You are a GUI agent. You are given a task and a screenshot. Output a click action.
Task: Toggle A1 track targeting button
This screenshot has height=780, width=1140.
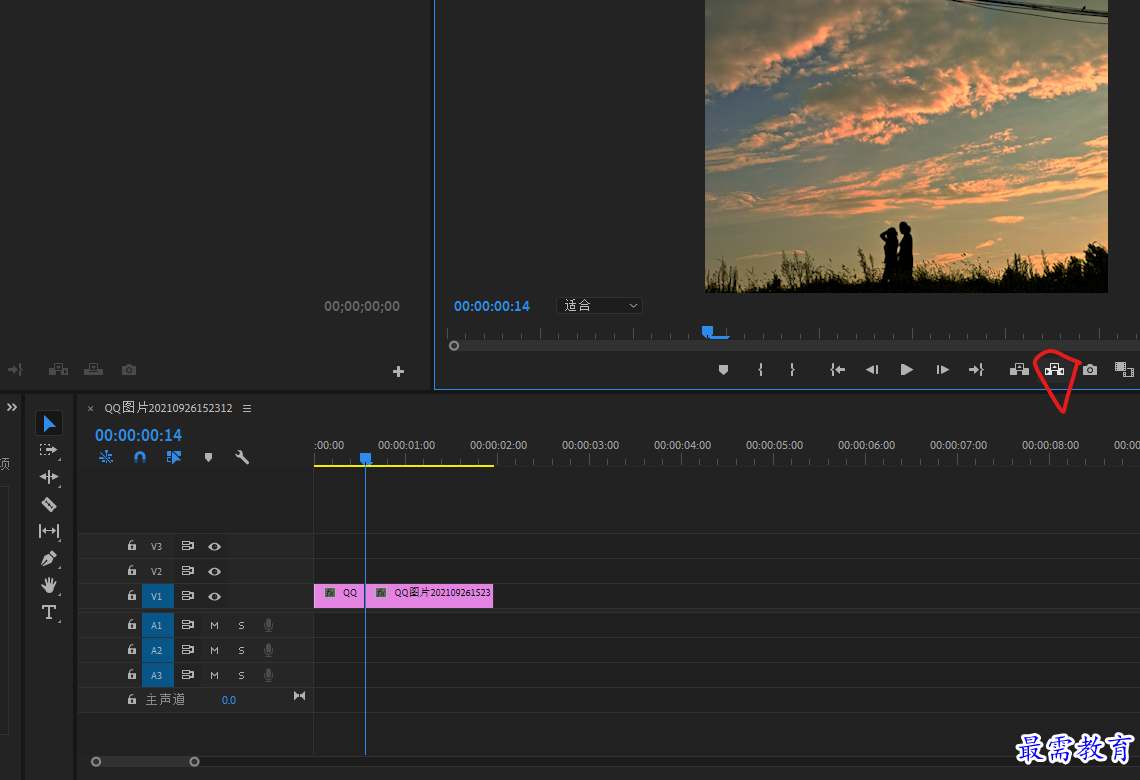157,625
